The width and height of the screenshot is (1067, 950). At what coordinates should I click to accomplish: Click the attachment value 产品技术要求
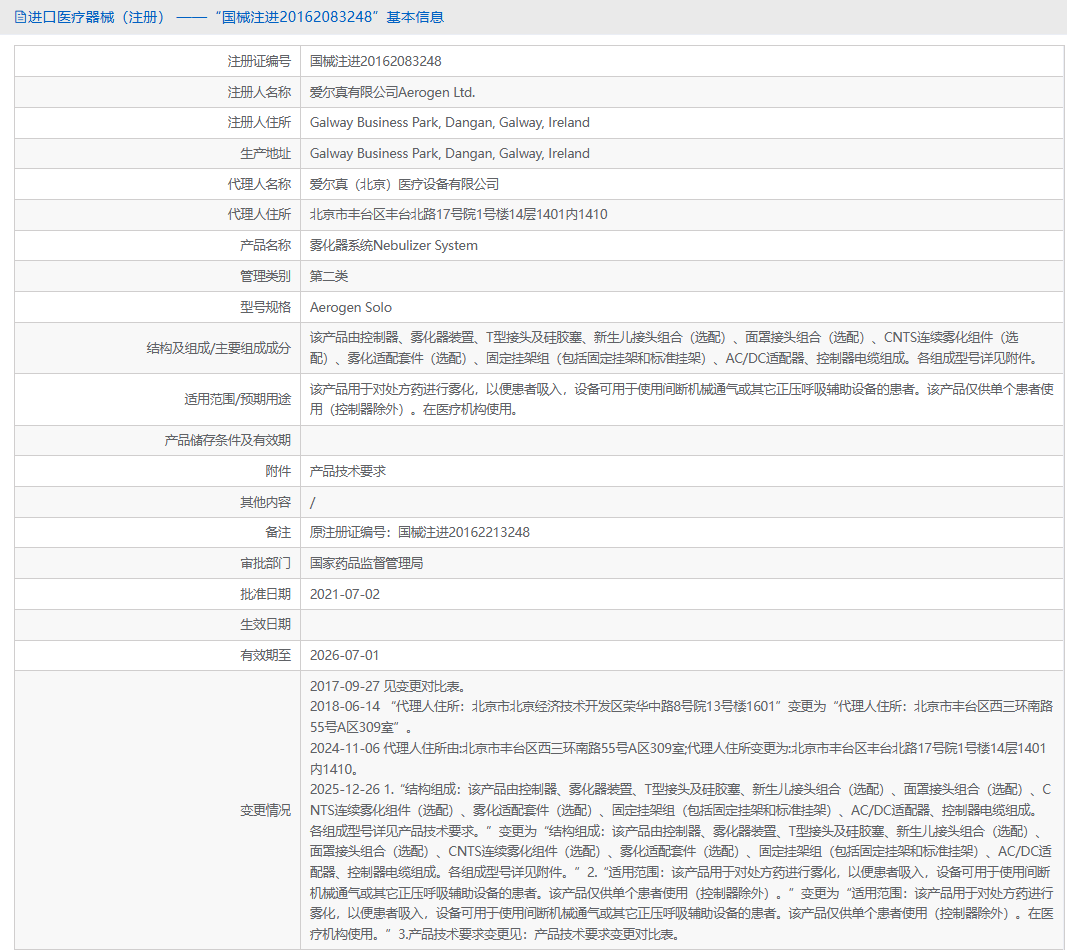click(x=348, y=472)
